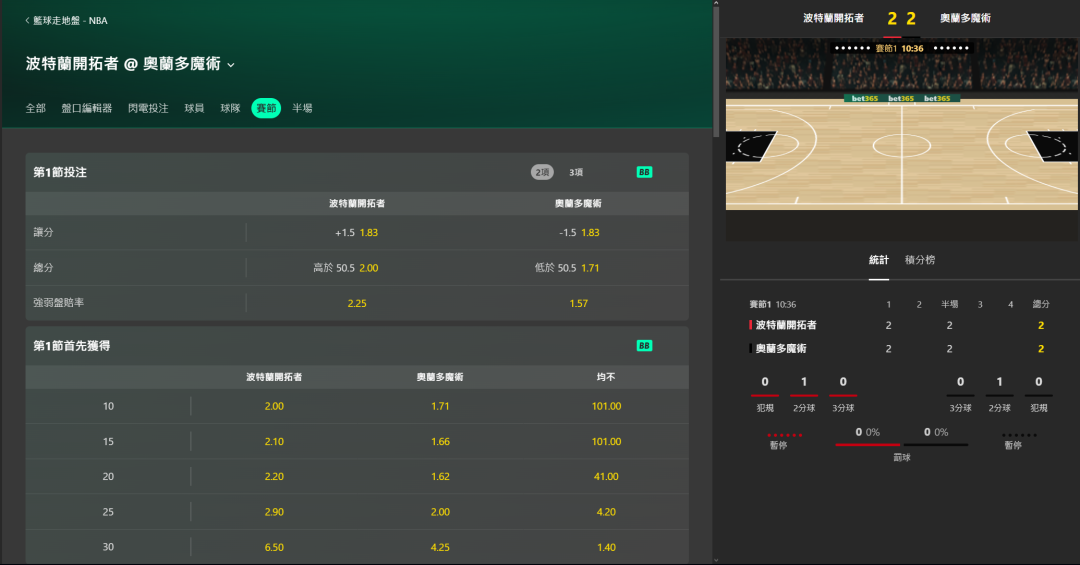This screenshot has width=1080, height=565.
Task: Open the 盤口編輯器 tab
Action: [87, 108]
